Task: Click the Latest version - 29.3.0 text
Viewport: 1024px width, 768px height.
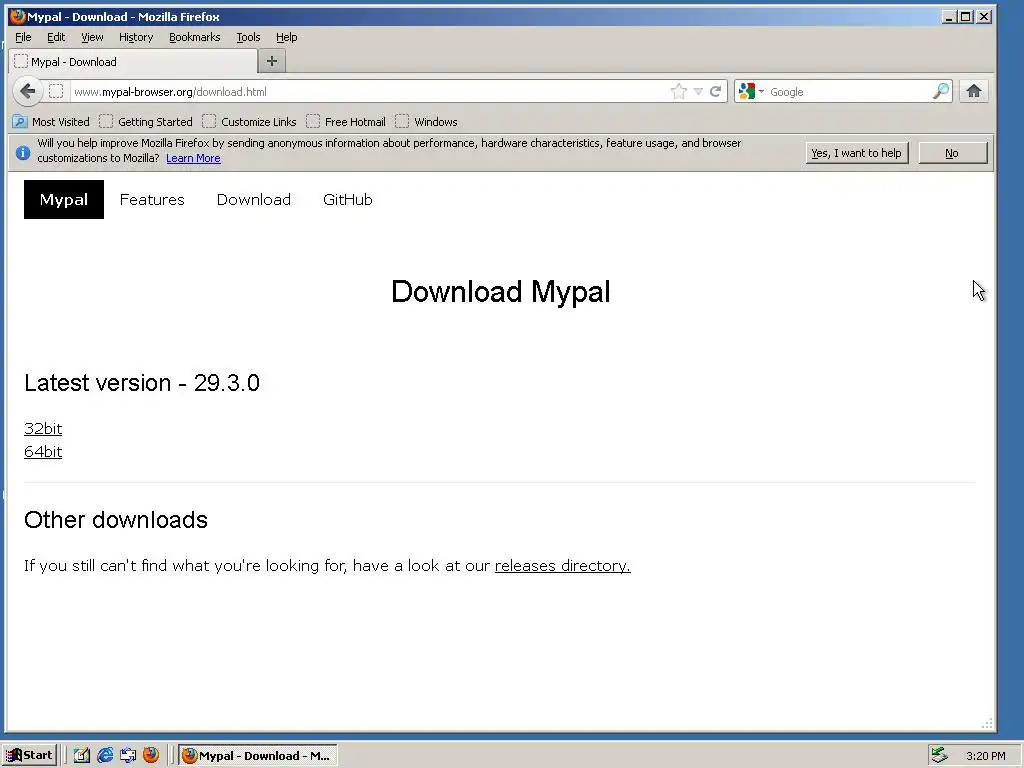Action: pos(142,383)
